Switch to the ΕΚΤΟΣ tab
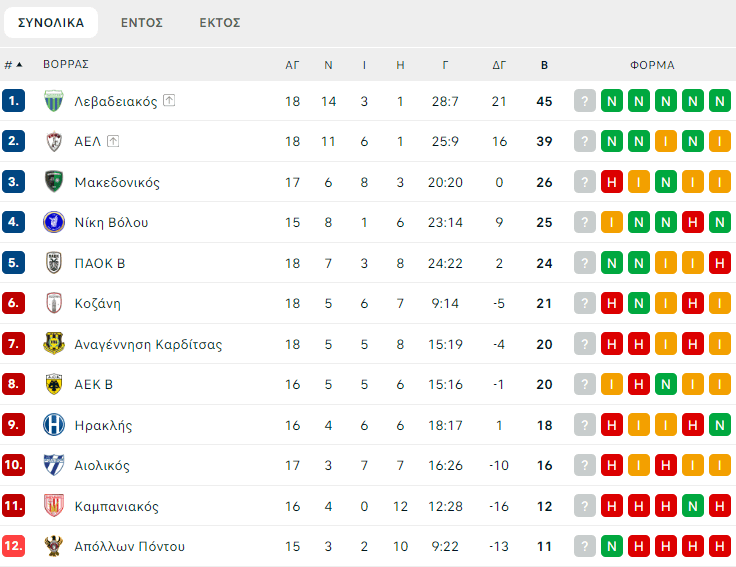 220,22
